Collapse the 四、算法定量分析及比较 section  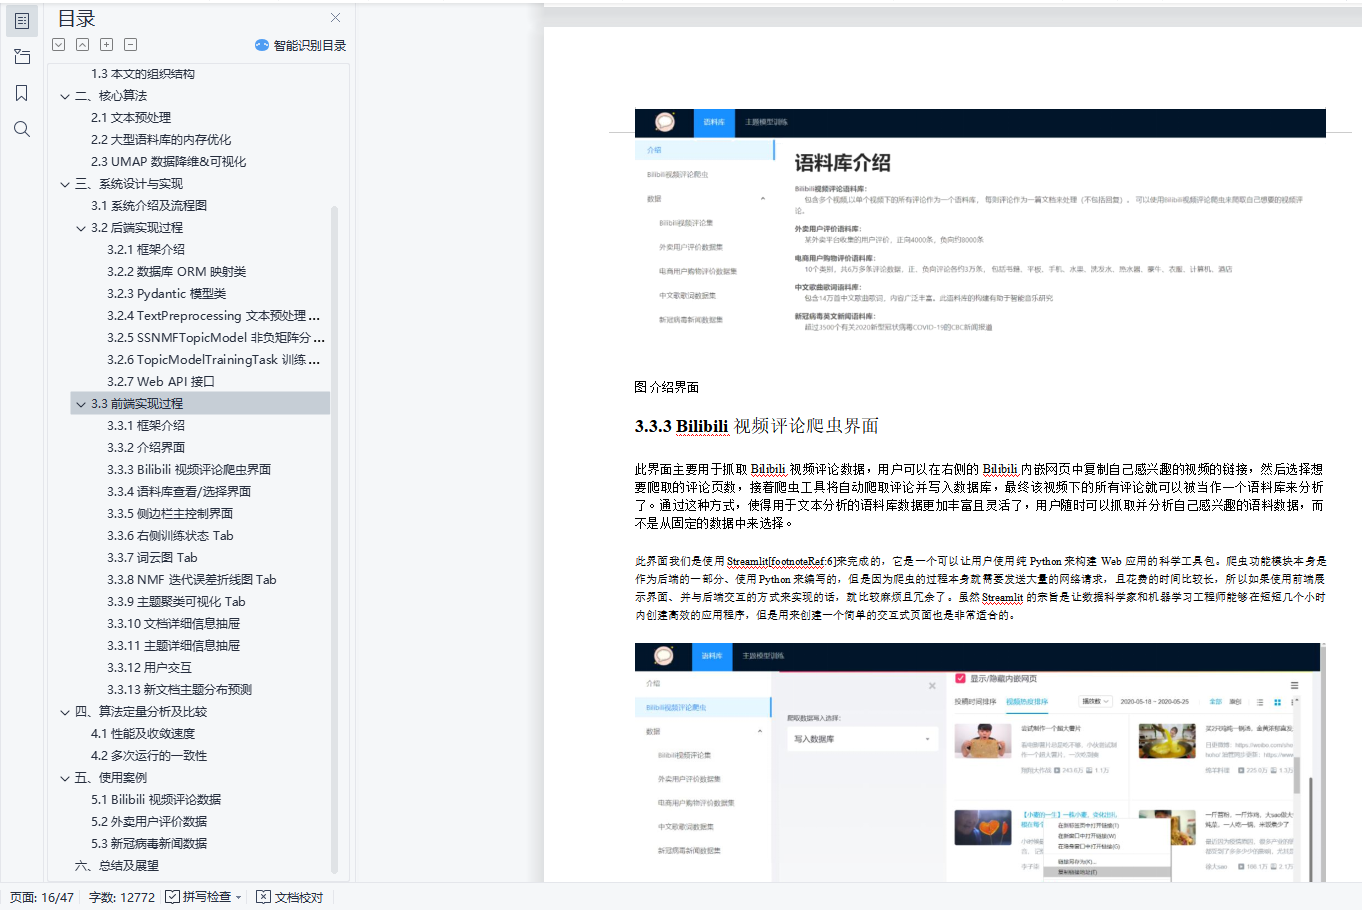[65, 712]
